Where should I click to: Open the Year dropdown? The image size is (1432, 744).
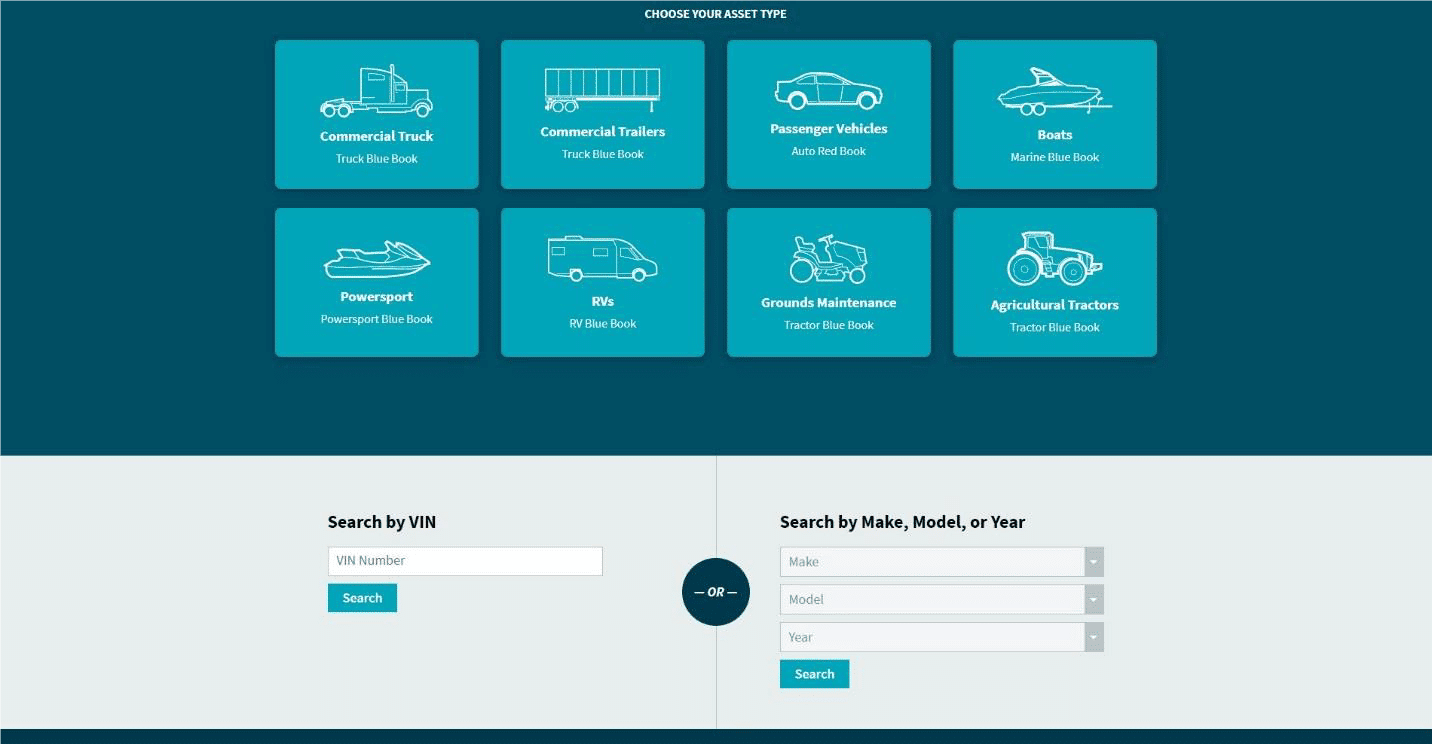point(942,637)
